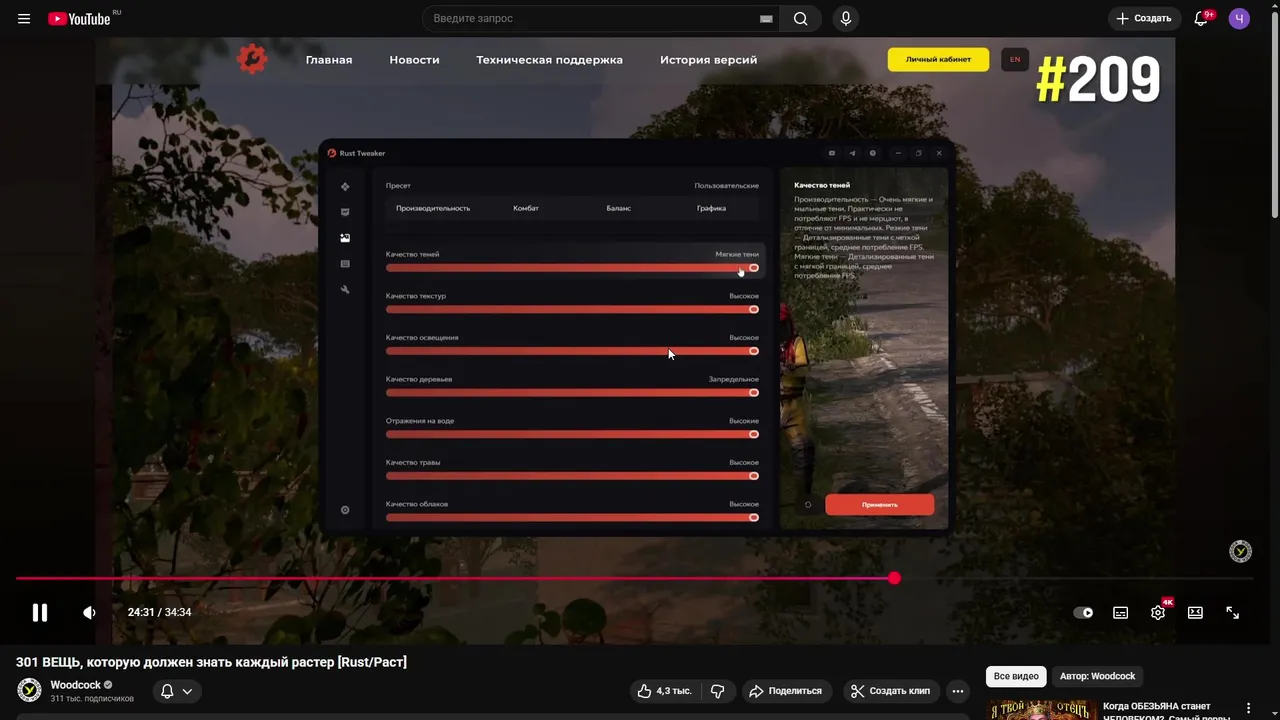Open the on-screen keyboard in search box
Image resolution: width=1280 pixels, height=720 pixels.
tap(766, 18)
